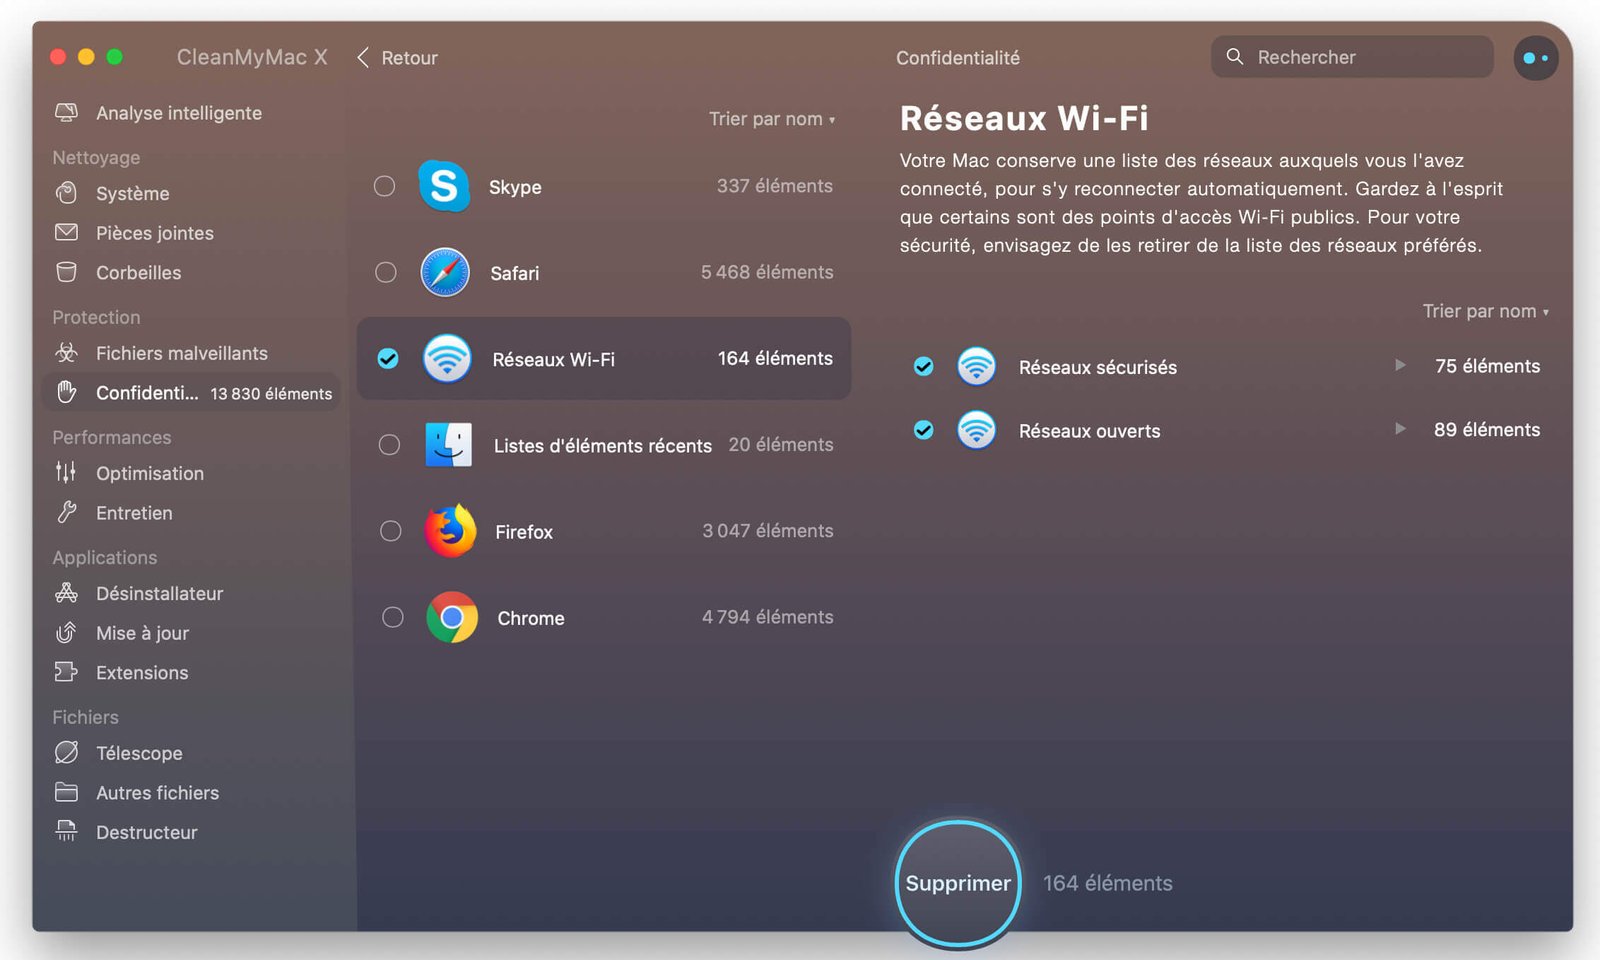Click the Désinstallateur icon
1600x960 pixels.
(66, 593)
